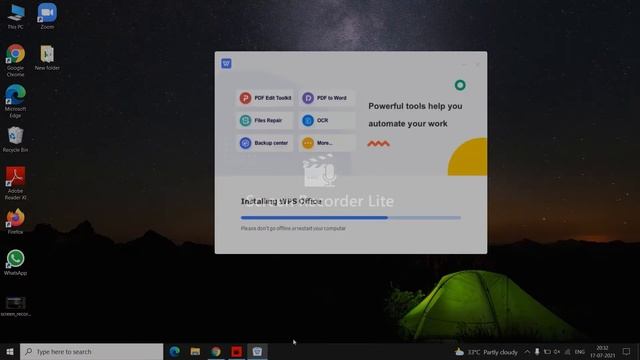Select the Google Chrome desktop shortcut
Viewport: 640px width, 360px height.
[16, 61]
